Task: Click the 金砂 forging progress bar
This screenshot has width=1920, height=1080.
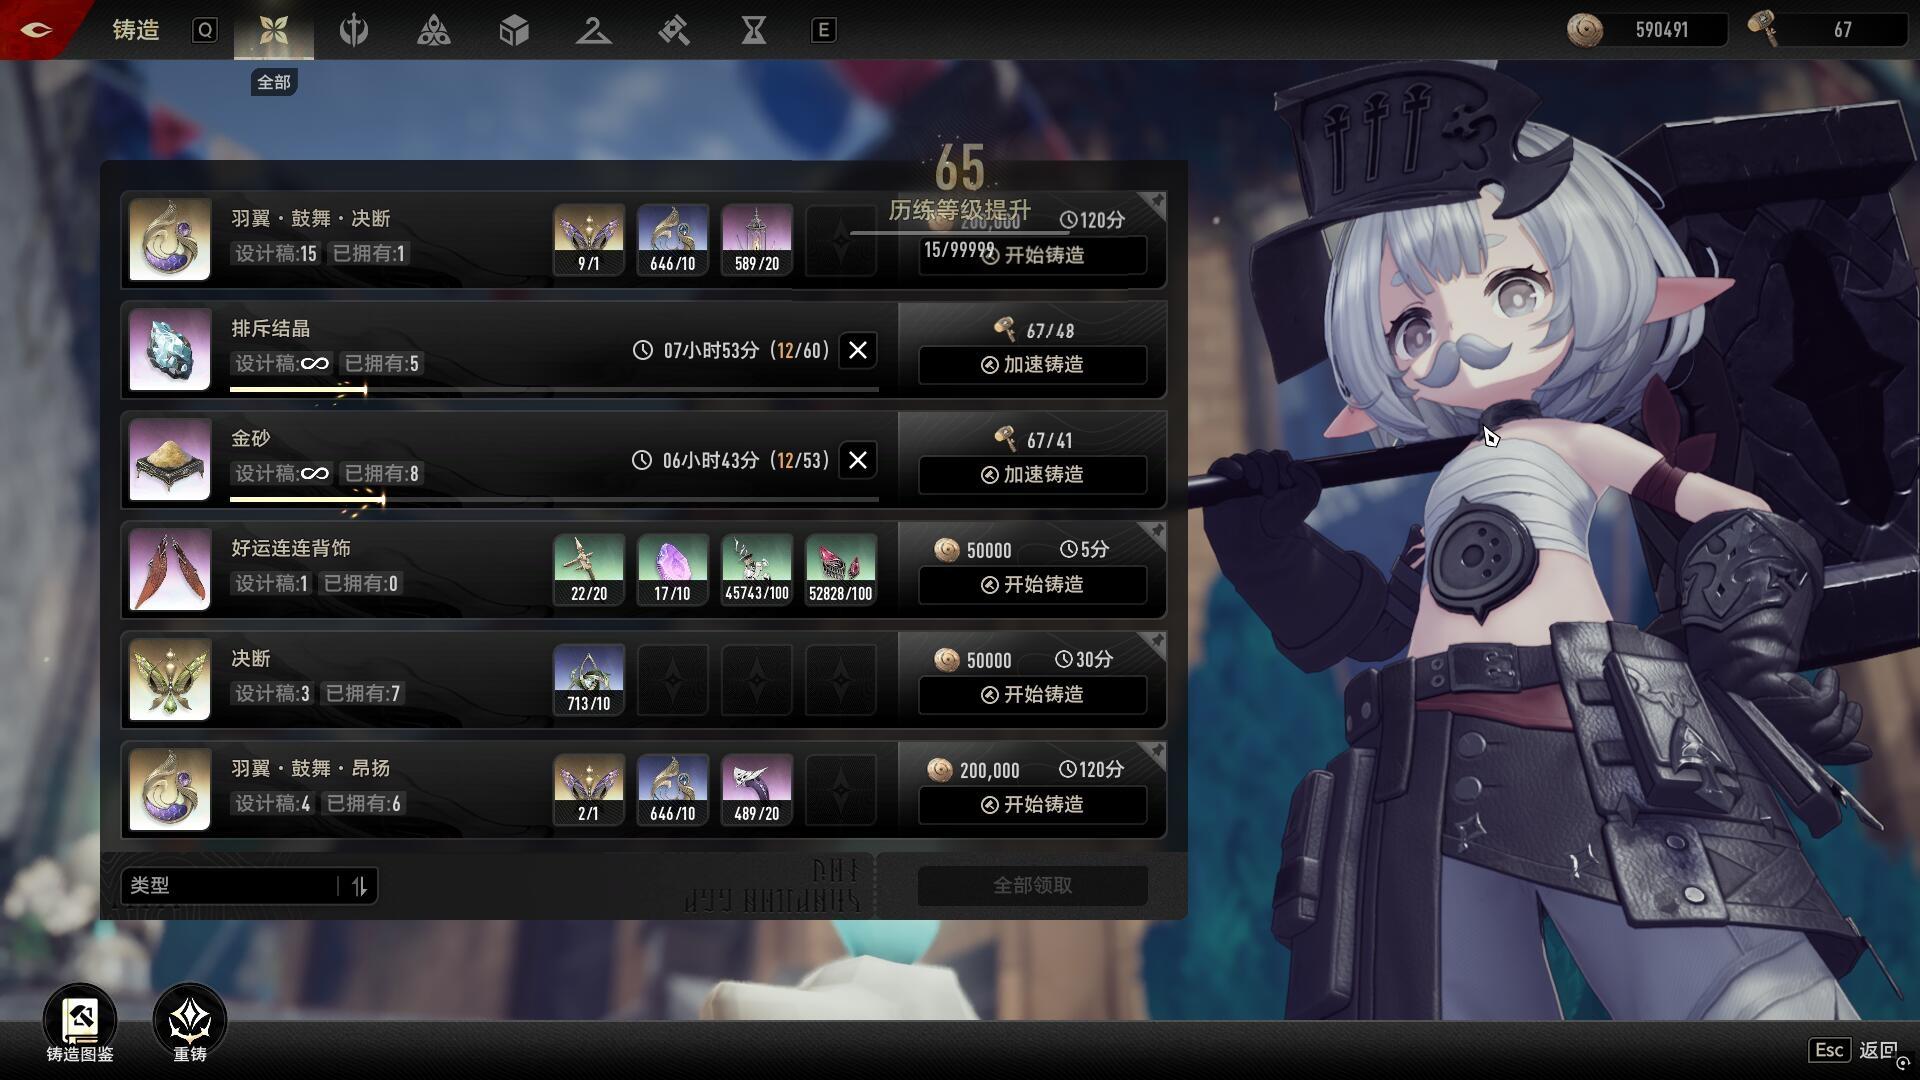Action: click(x=553, y=499)
